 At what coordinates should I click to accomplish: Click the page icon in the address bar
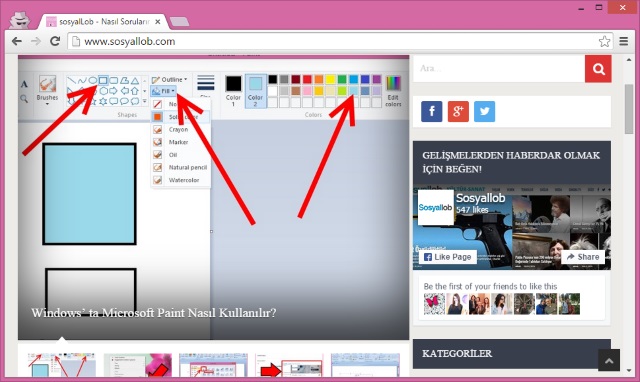coord(76,41)
